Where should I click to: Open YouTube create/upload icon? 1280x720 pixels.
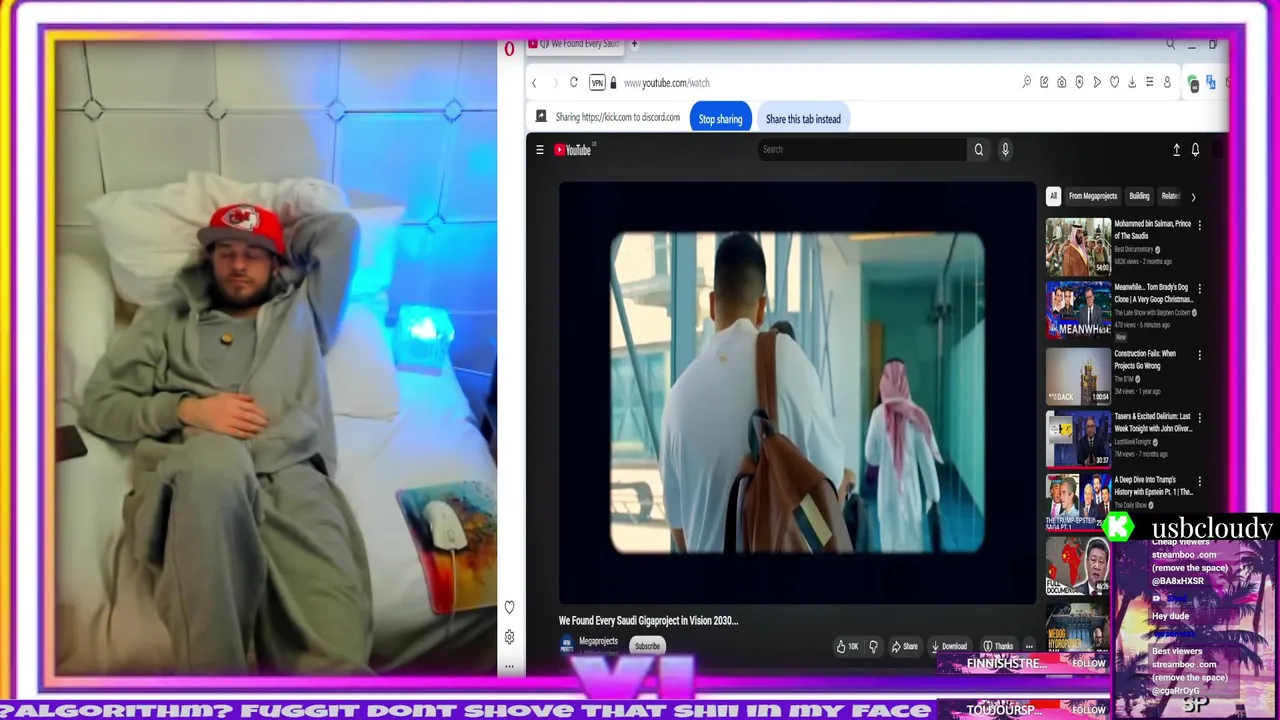pos(1176,150)
